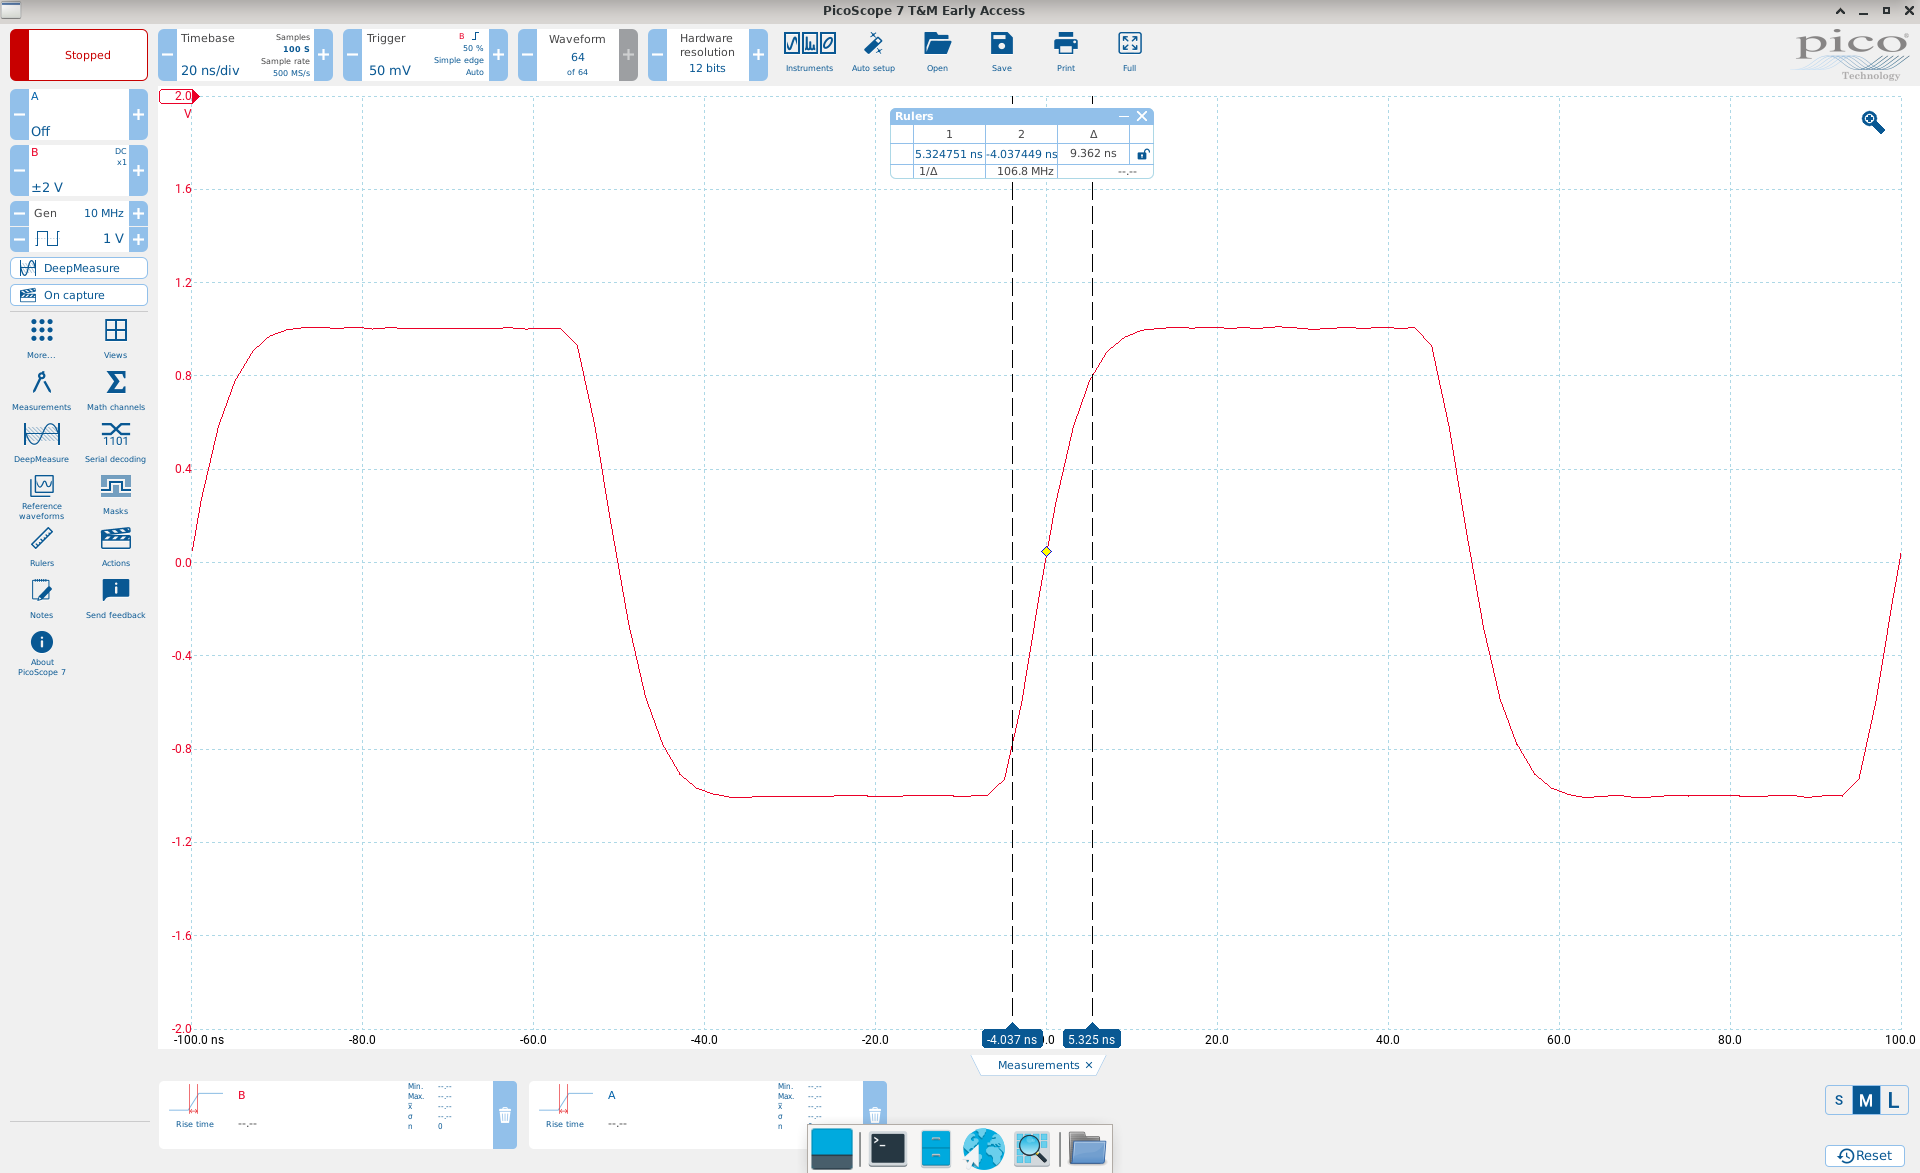Open channel B options
This screenshot has height=1173, width=1920.
coord(79,171)
